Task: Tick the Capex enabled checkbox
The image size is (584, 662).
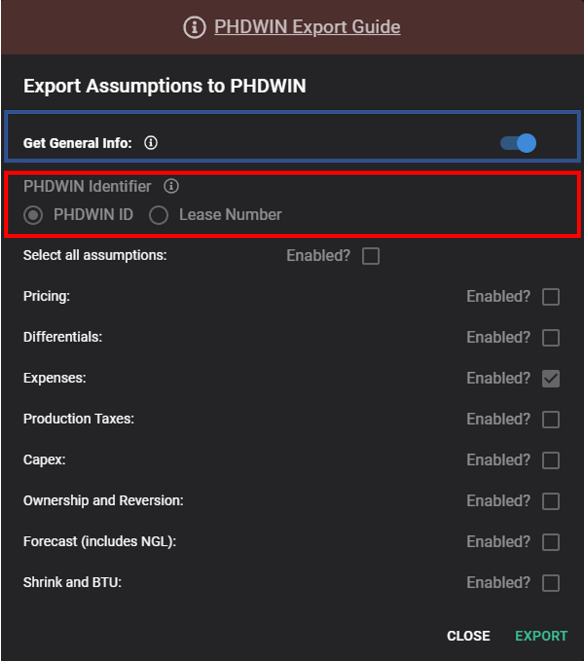Action: point(551,460)
